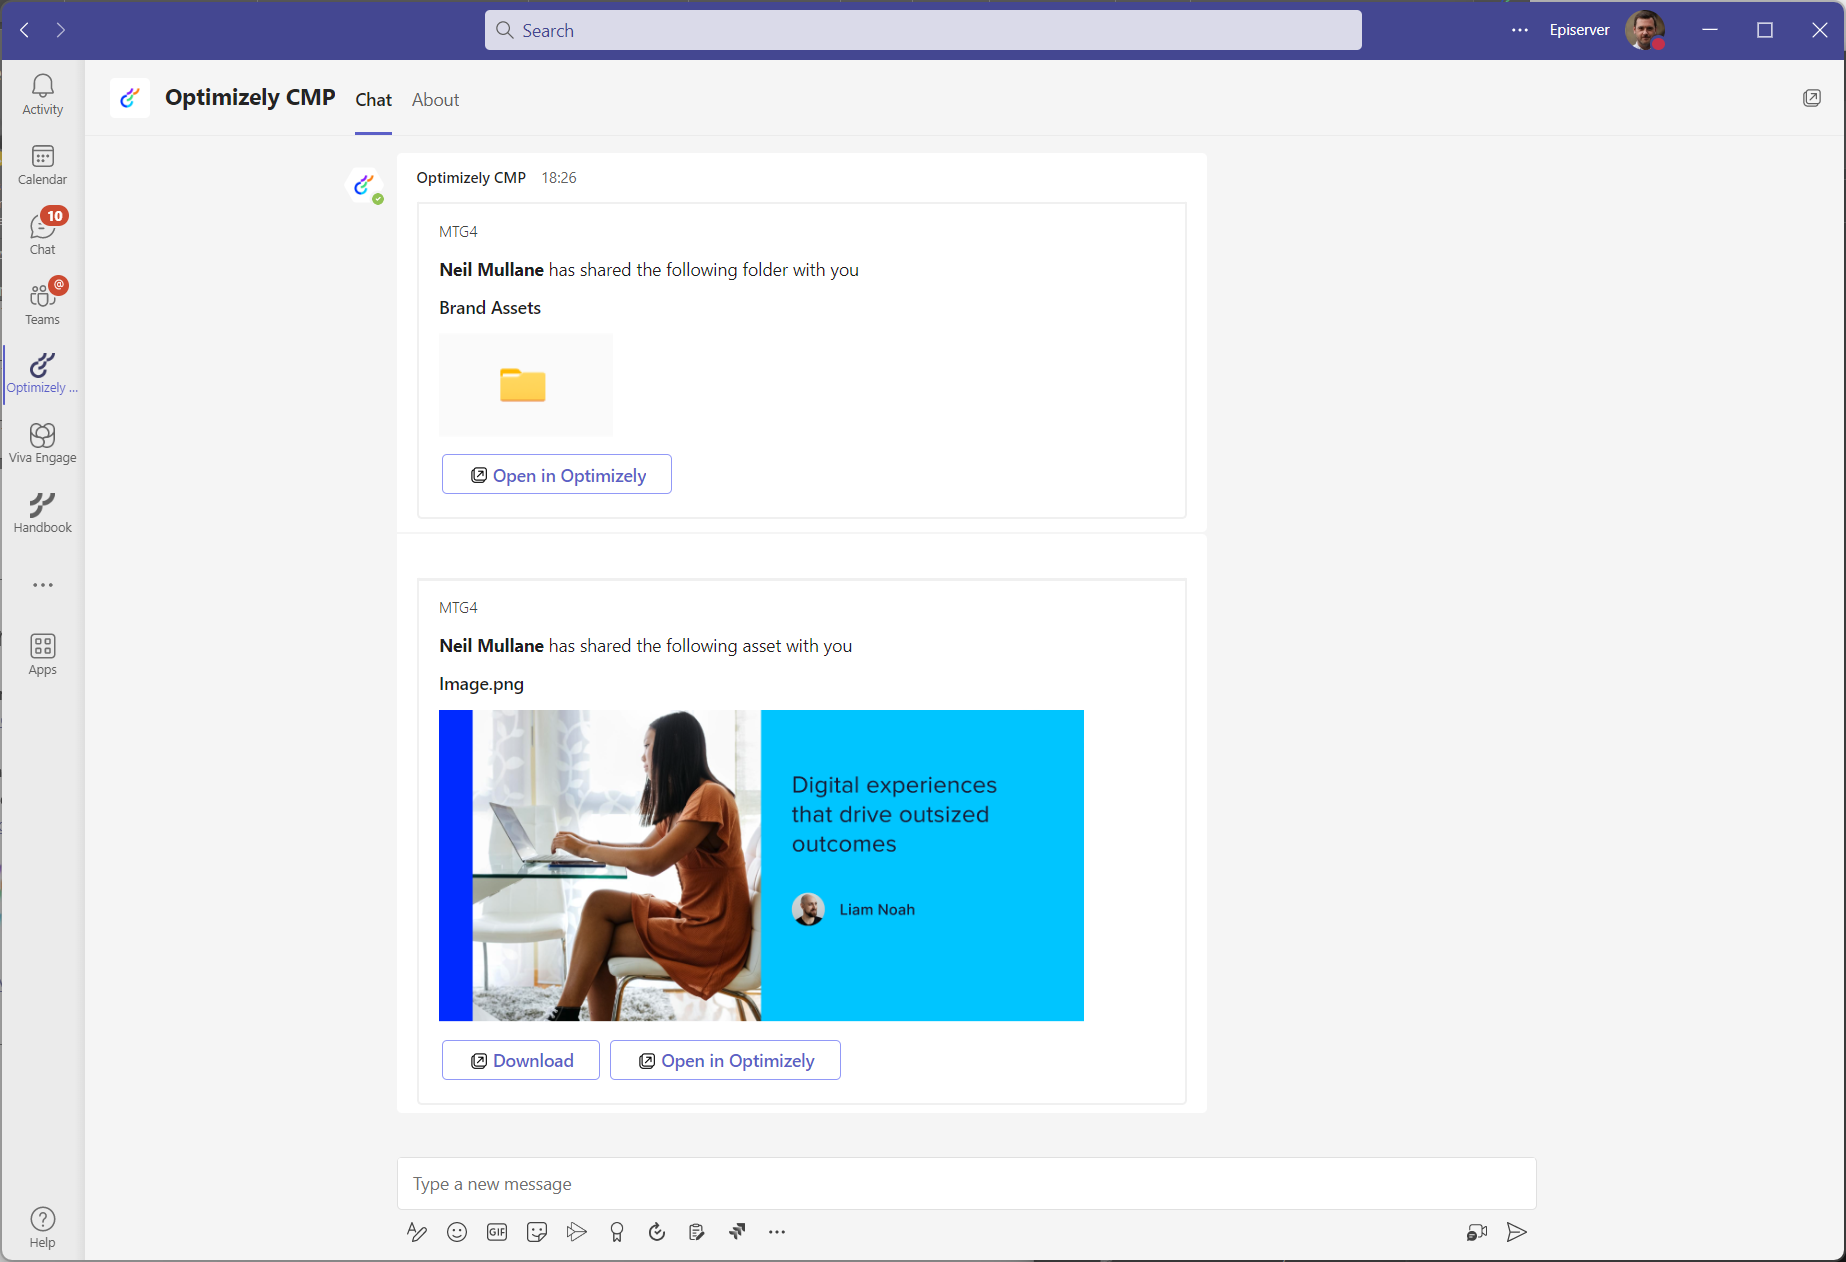Click the Approvals icon in compose toolbar

point(657,1232)
